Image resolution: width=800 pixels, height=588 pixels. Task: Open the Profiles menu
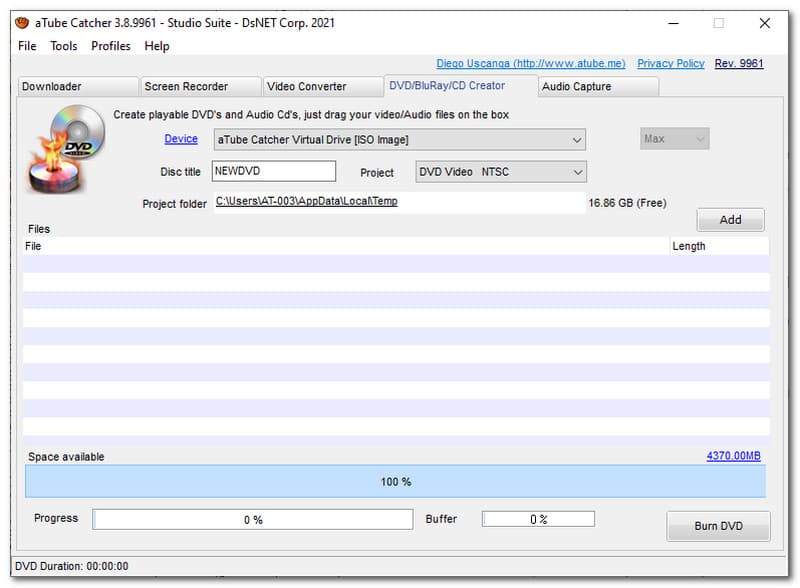tap(111, 46)
